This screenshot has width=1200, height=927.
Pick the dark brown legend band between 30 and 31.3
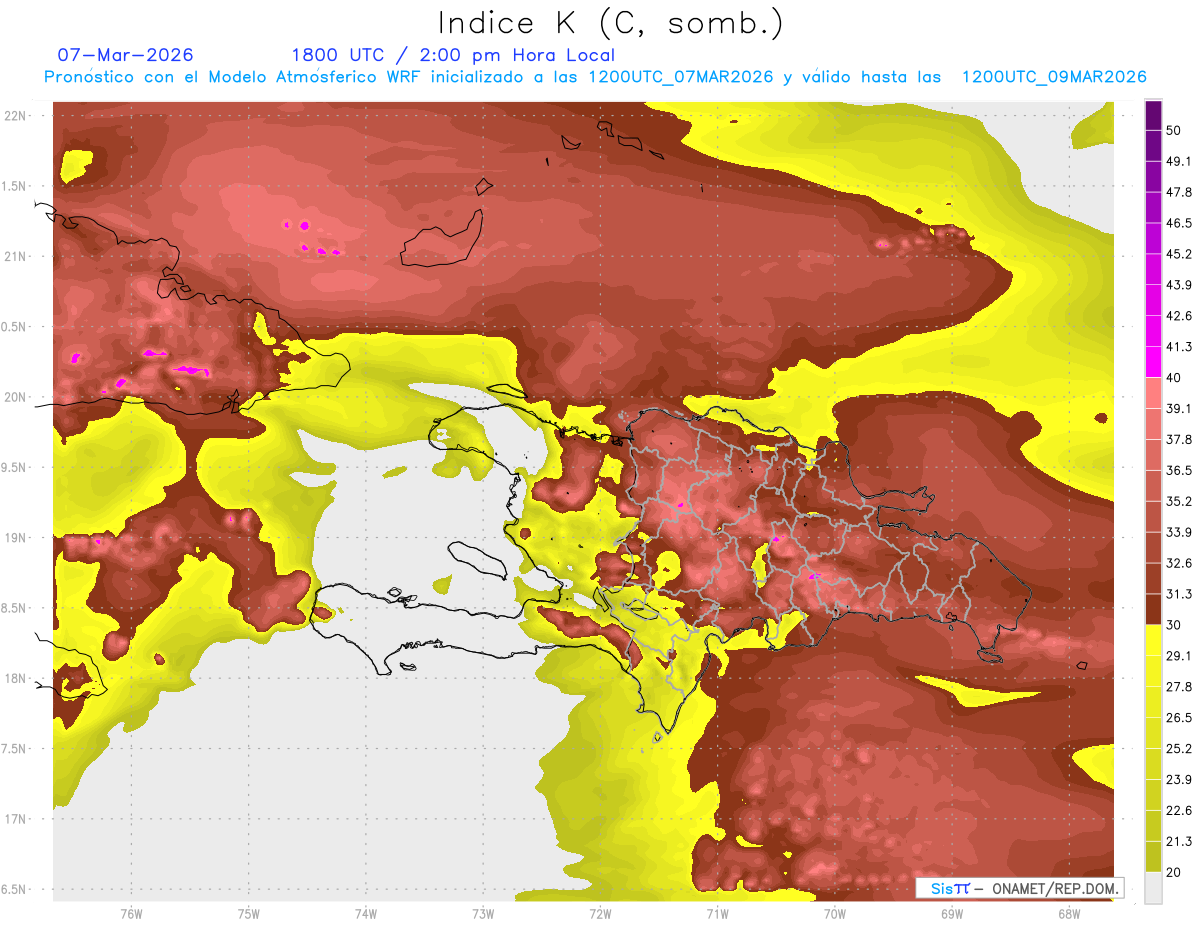point(1153,609)
